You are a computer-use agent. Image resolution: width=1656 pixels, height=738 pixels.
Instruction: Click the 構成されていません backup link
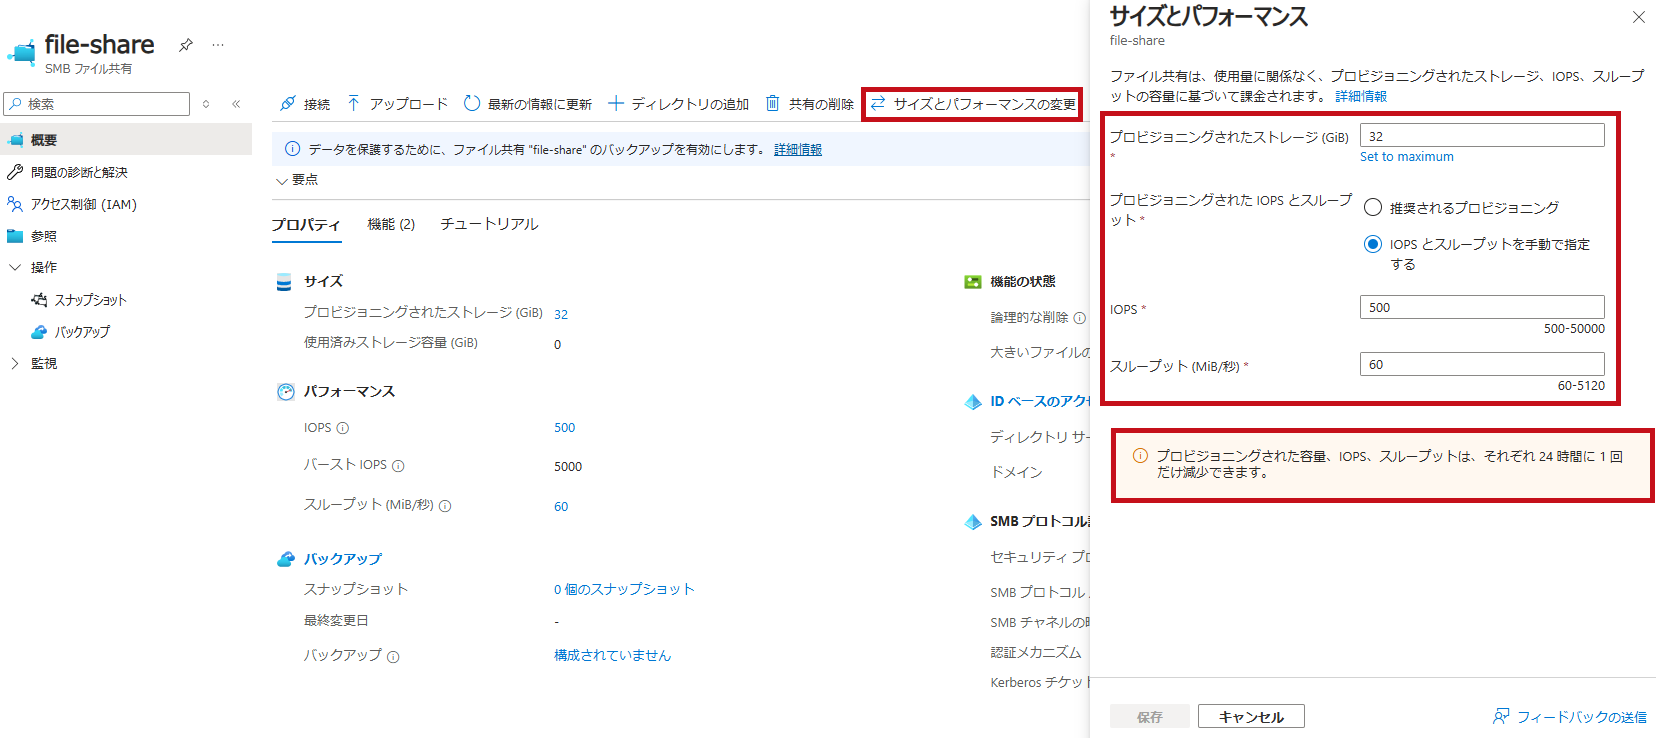[613, 655]
